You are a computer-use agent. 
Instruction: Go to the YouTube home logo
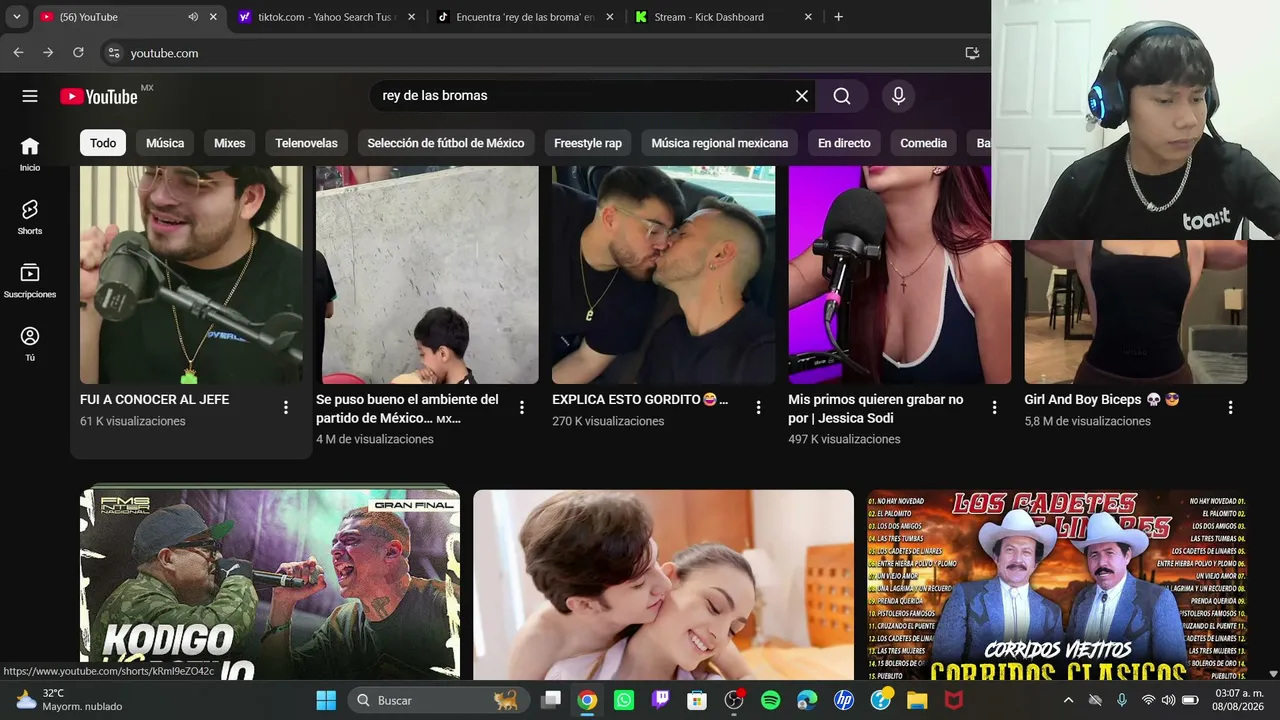pyautogui.click(x=99, y=96)
